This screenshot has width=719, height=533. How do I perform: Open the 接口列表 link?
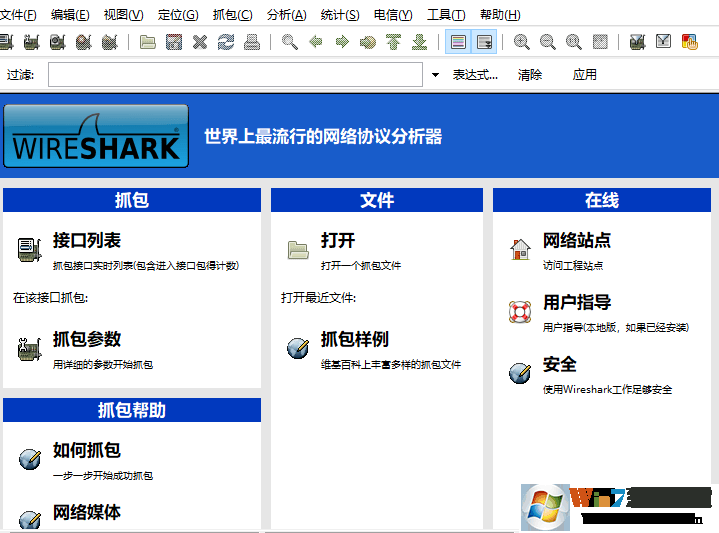coord(87,241)
